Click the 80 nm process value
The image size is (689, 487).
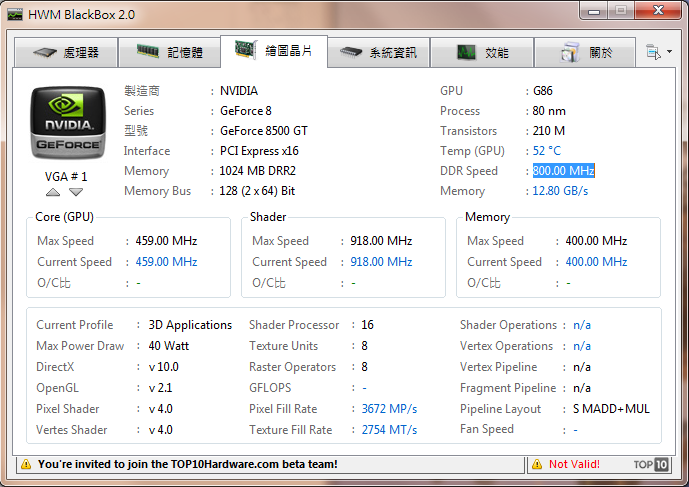(x=549, y=111)
